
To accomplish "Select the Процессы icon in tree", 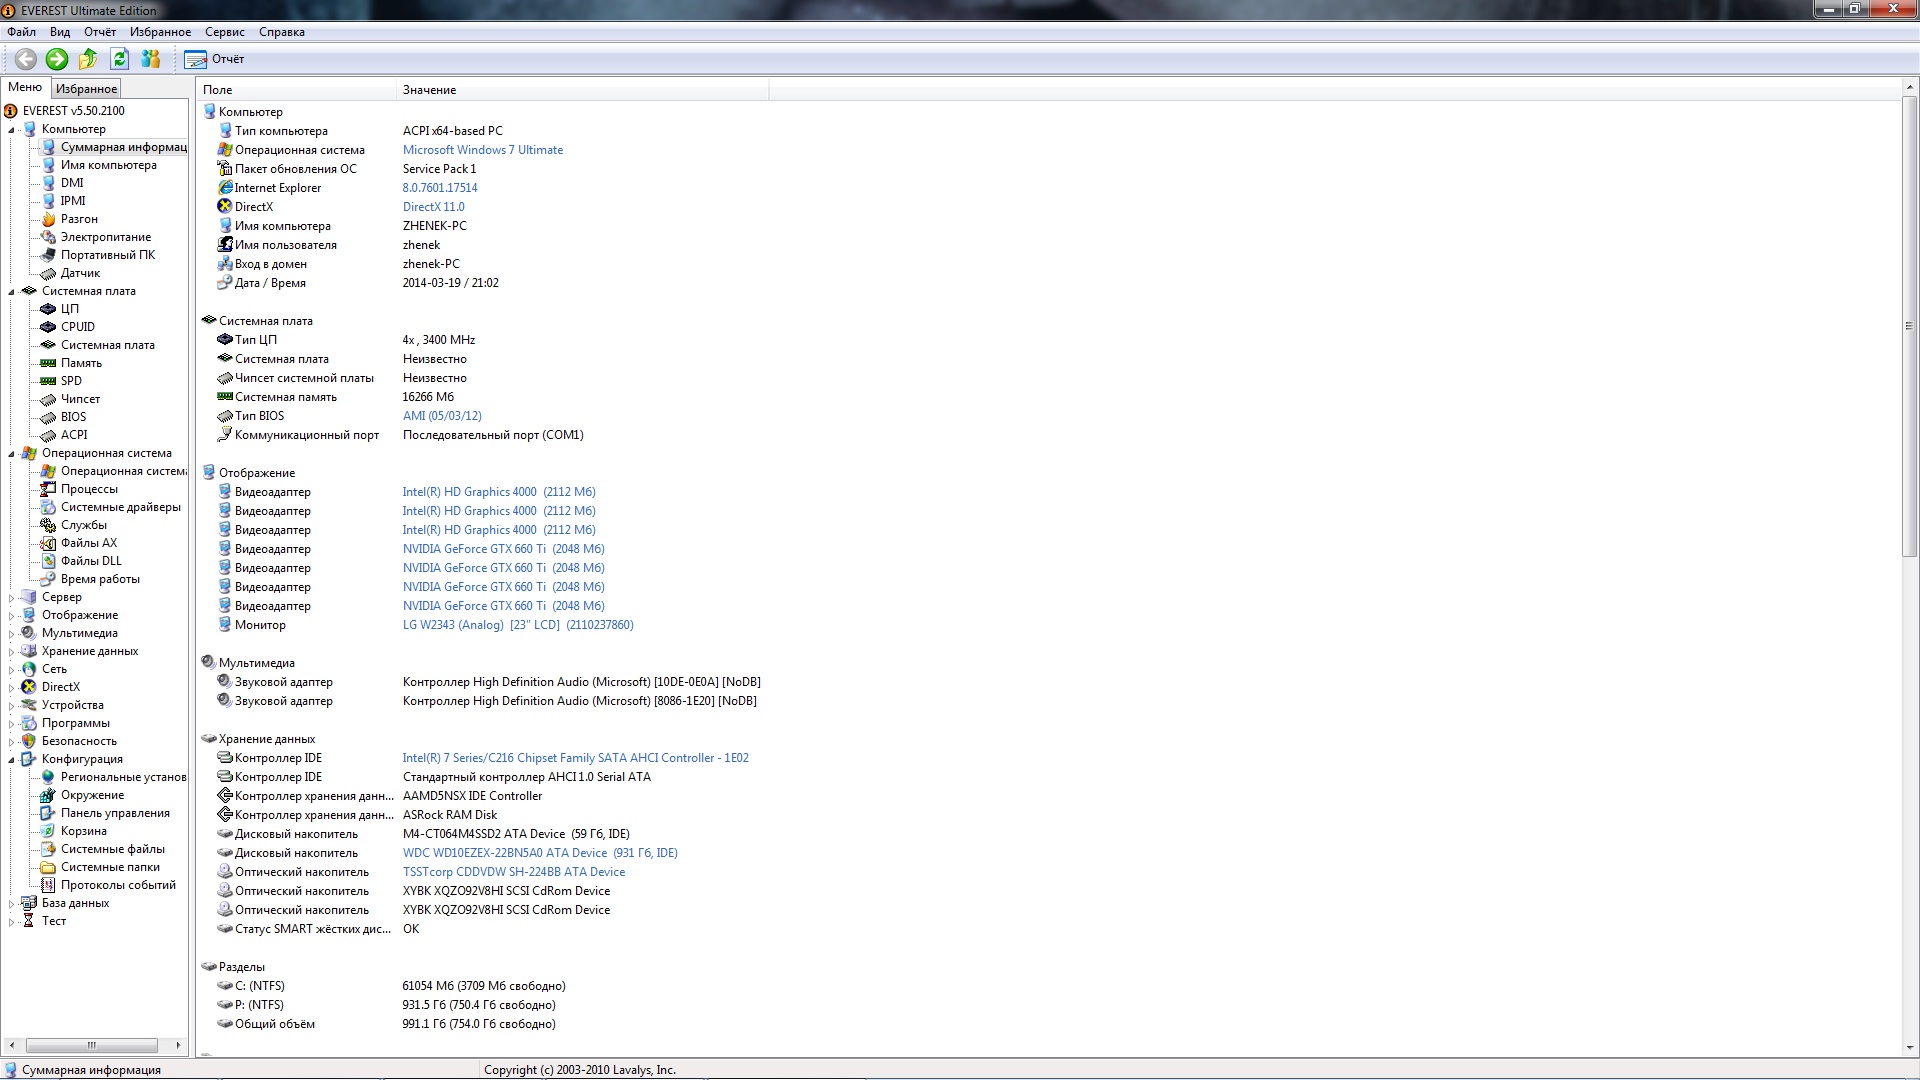I will pos(48,489).
